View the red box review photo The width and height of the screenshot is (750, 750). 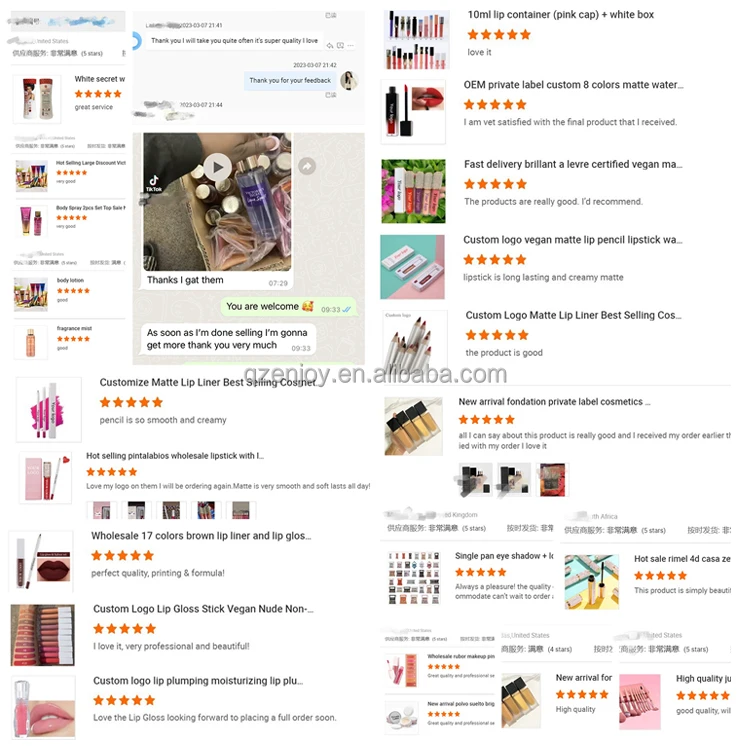(552, 479)
